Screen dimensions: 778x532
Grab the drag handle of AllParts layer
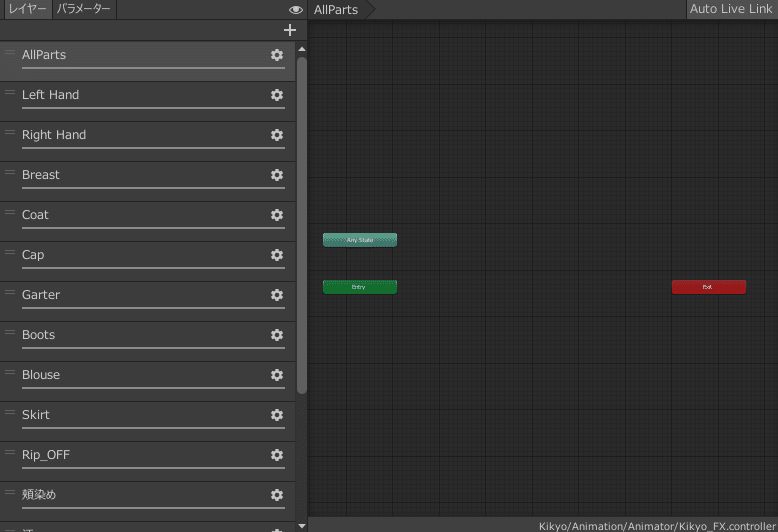coord(10,53)
